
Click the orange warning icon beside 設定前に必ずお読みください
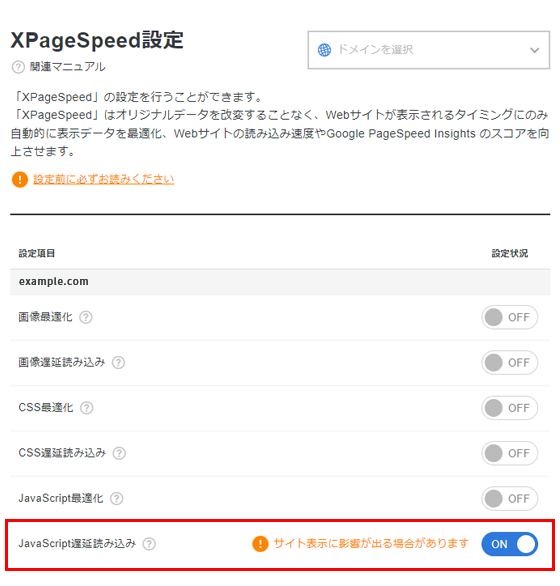click(20, 179)
